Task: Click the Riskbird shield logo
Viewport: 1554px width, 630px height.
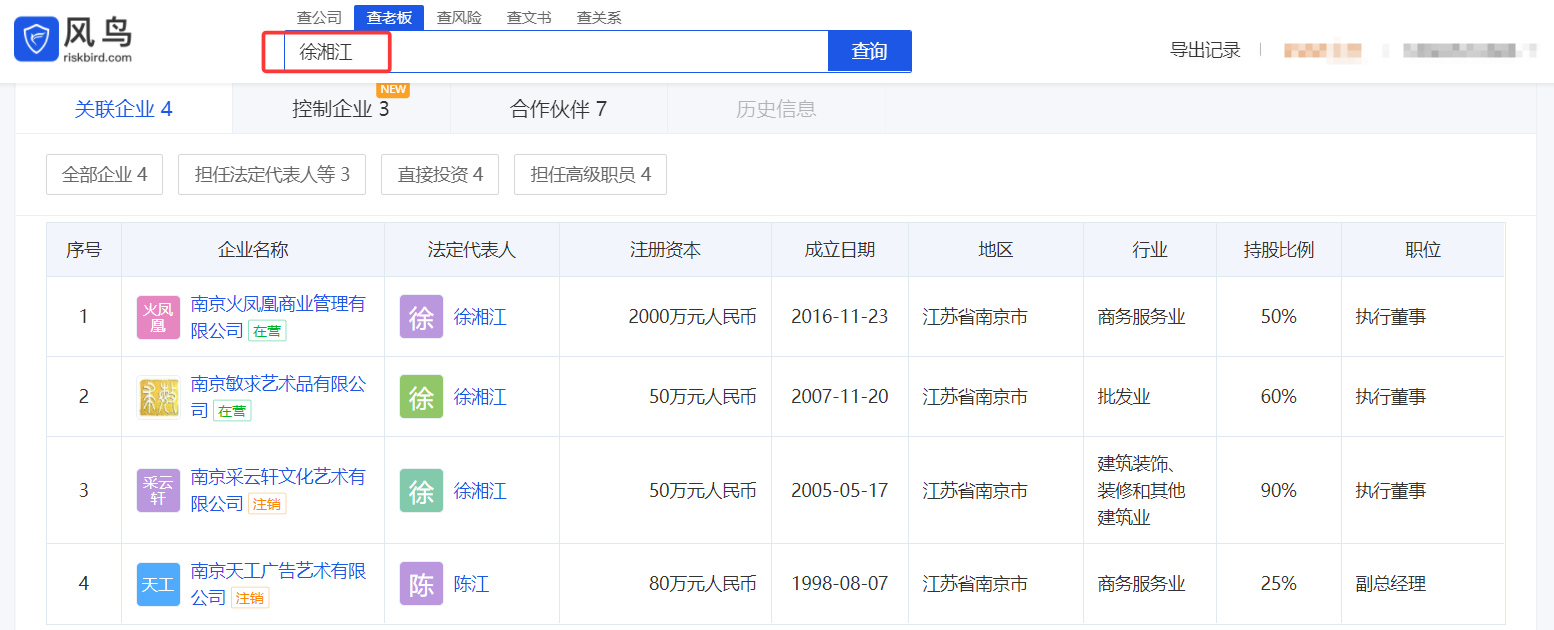Action: point(37,40)
